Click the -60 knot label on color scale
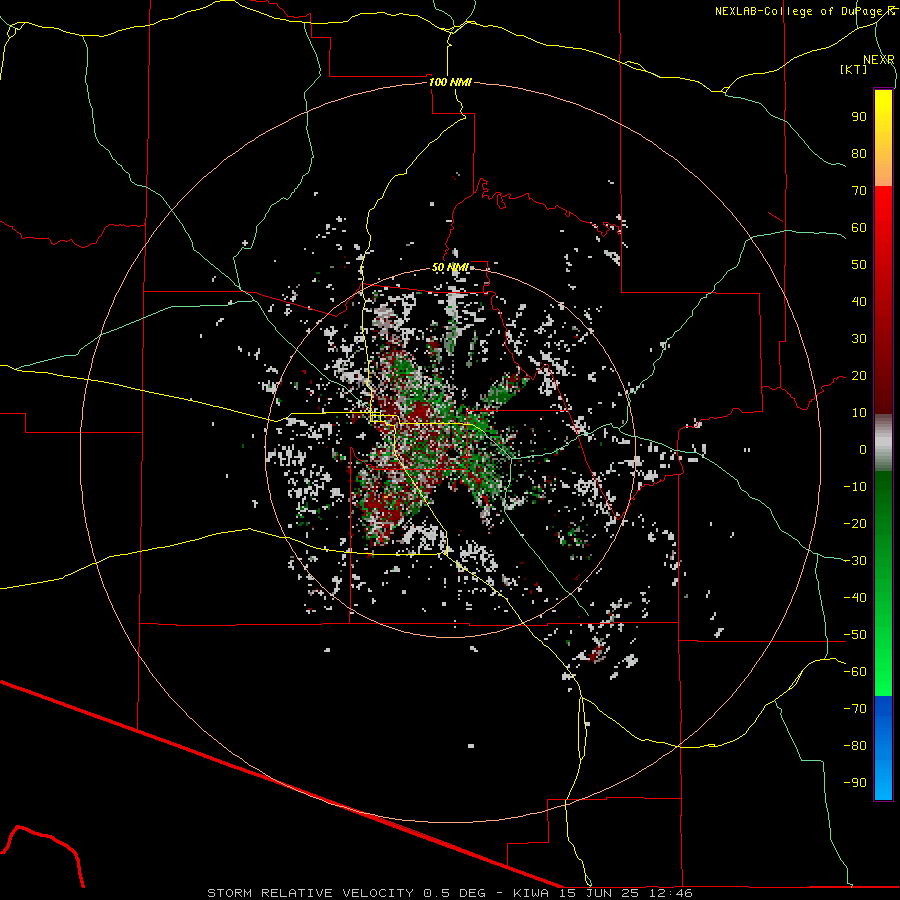900x900 pixels. click(x=855, y=672)
